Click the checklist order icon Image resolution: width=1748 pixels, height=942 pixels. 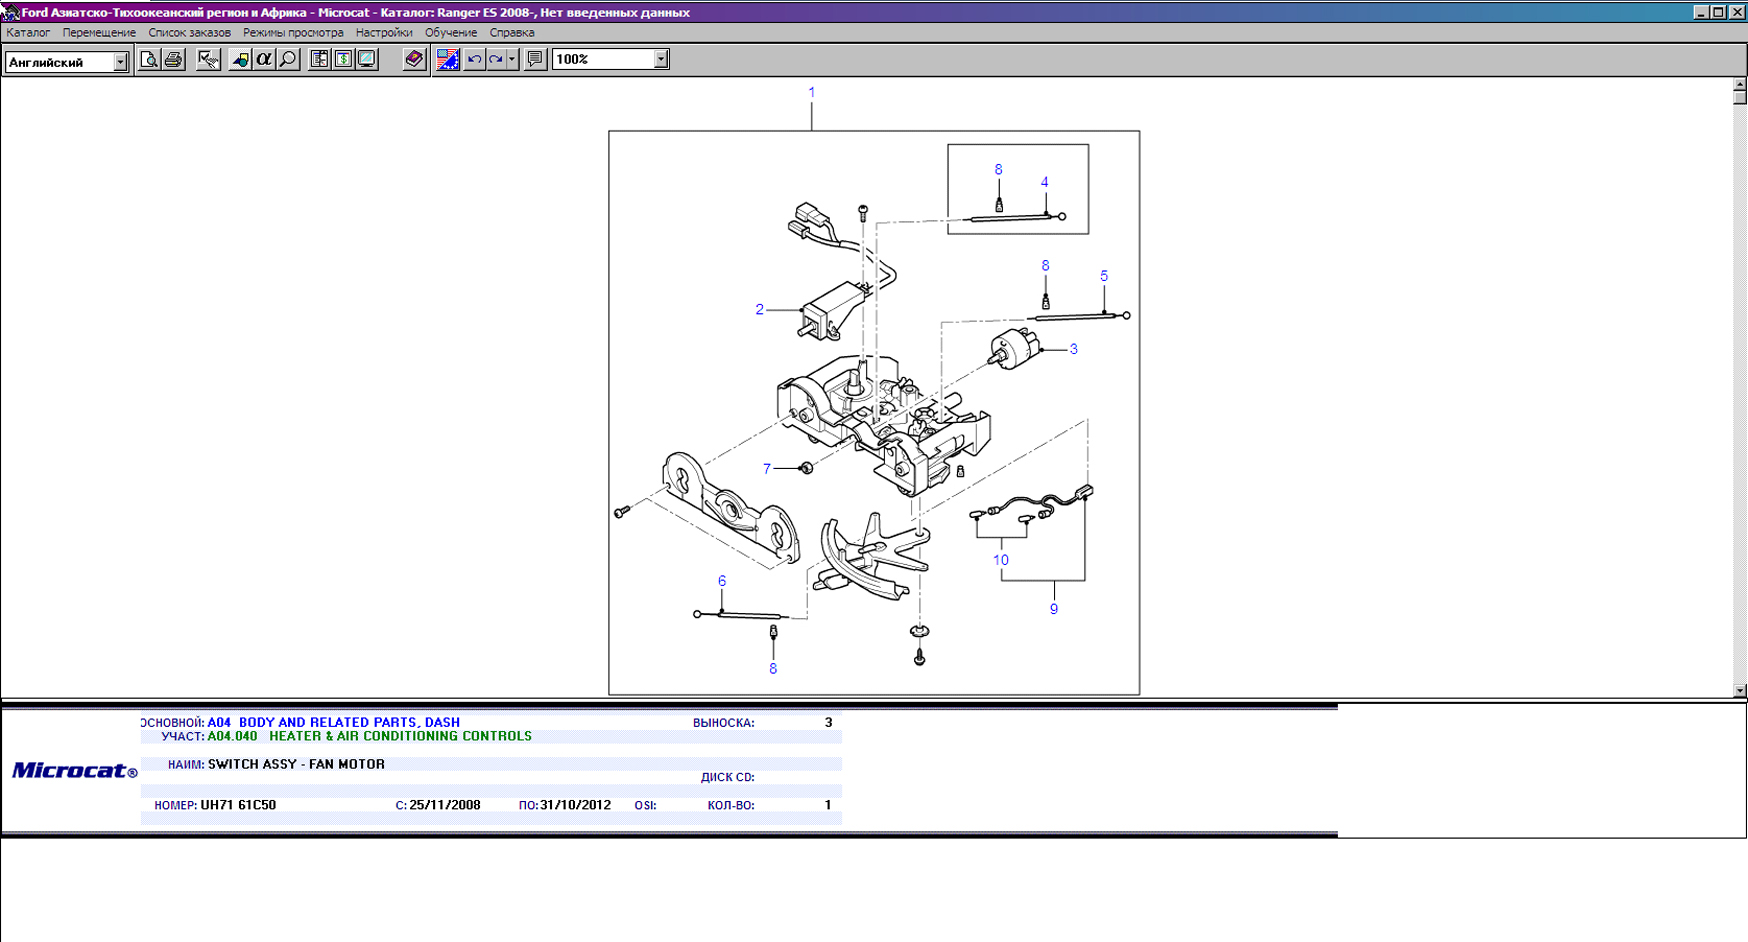click(x=208, y=60)
